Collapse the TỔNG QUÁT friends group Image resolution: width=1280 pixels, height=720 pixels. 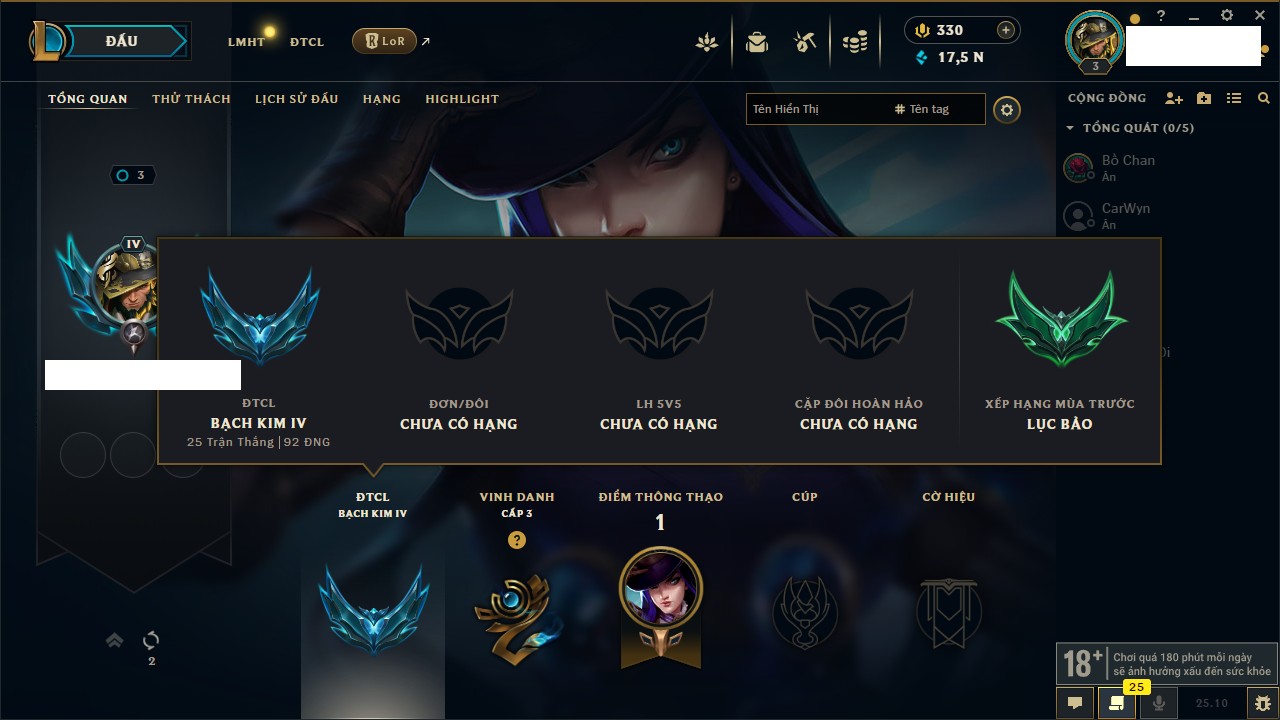point(1130,128)
